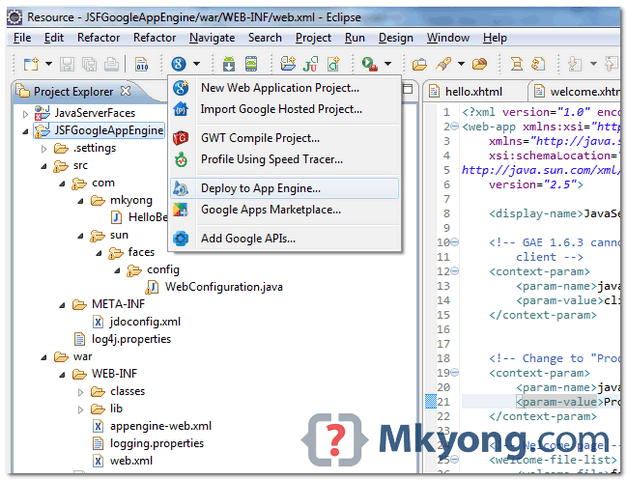Viewport: 627px width, 480px height.
Task: Click the maximize view icon beside editor tabs
Action: (407, 89)
